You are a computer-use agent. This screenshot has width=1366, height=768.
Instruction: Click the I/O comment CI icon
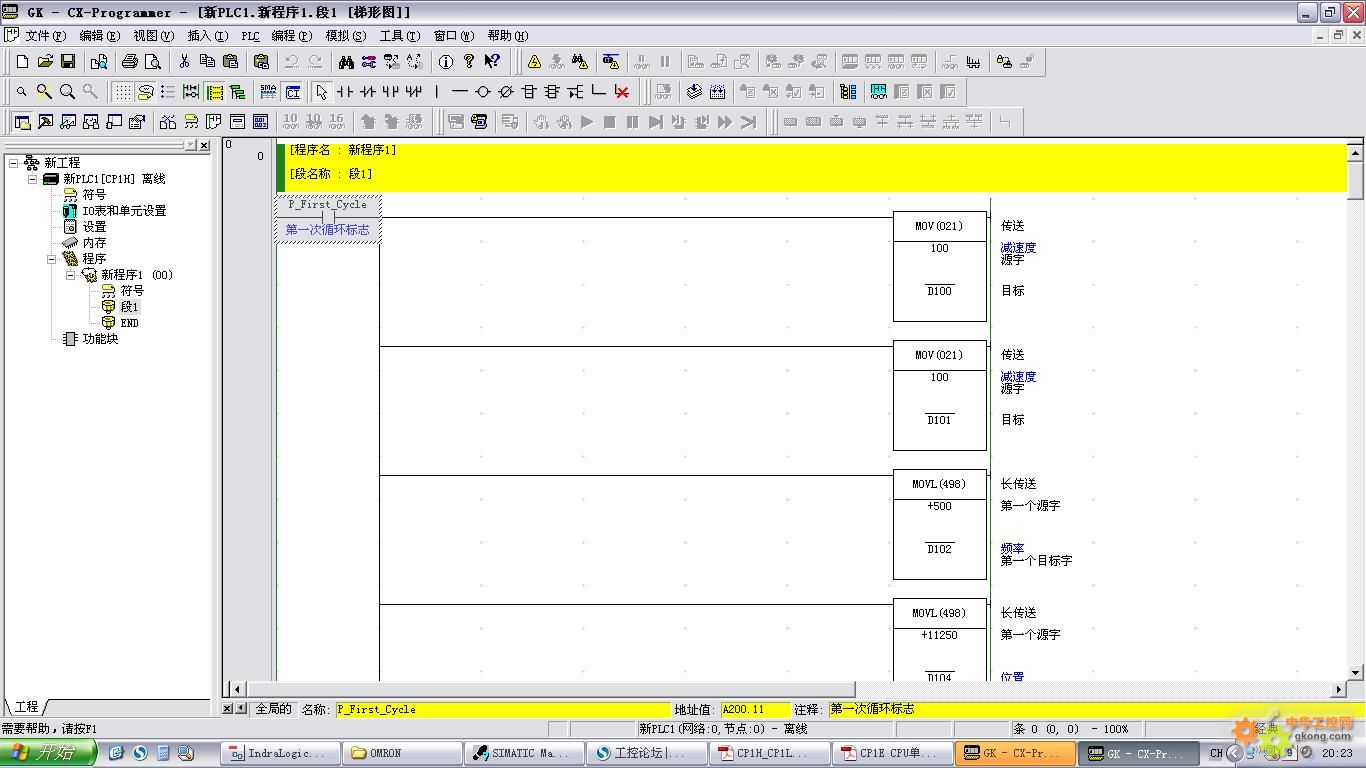pos(292,92)
